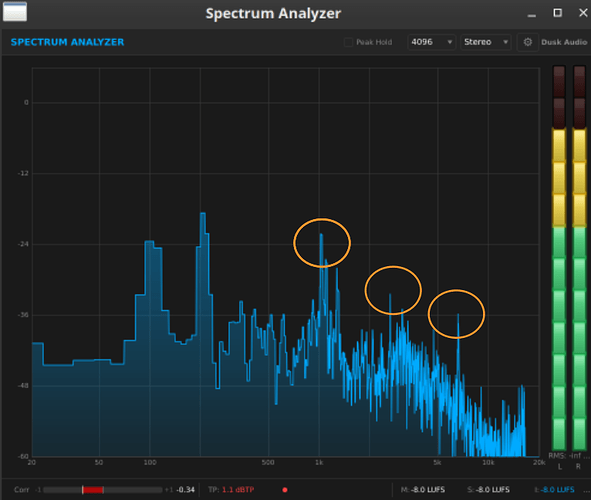The height and width of the screenshot is (500, 591).
Task: Click the momentary M: -8.0 LUFS readout
Action: 423,490
